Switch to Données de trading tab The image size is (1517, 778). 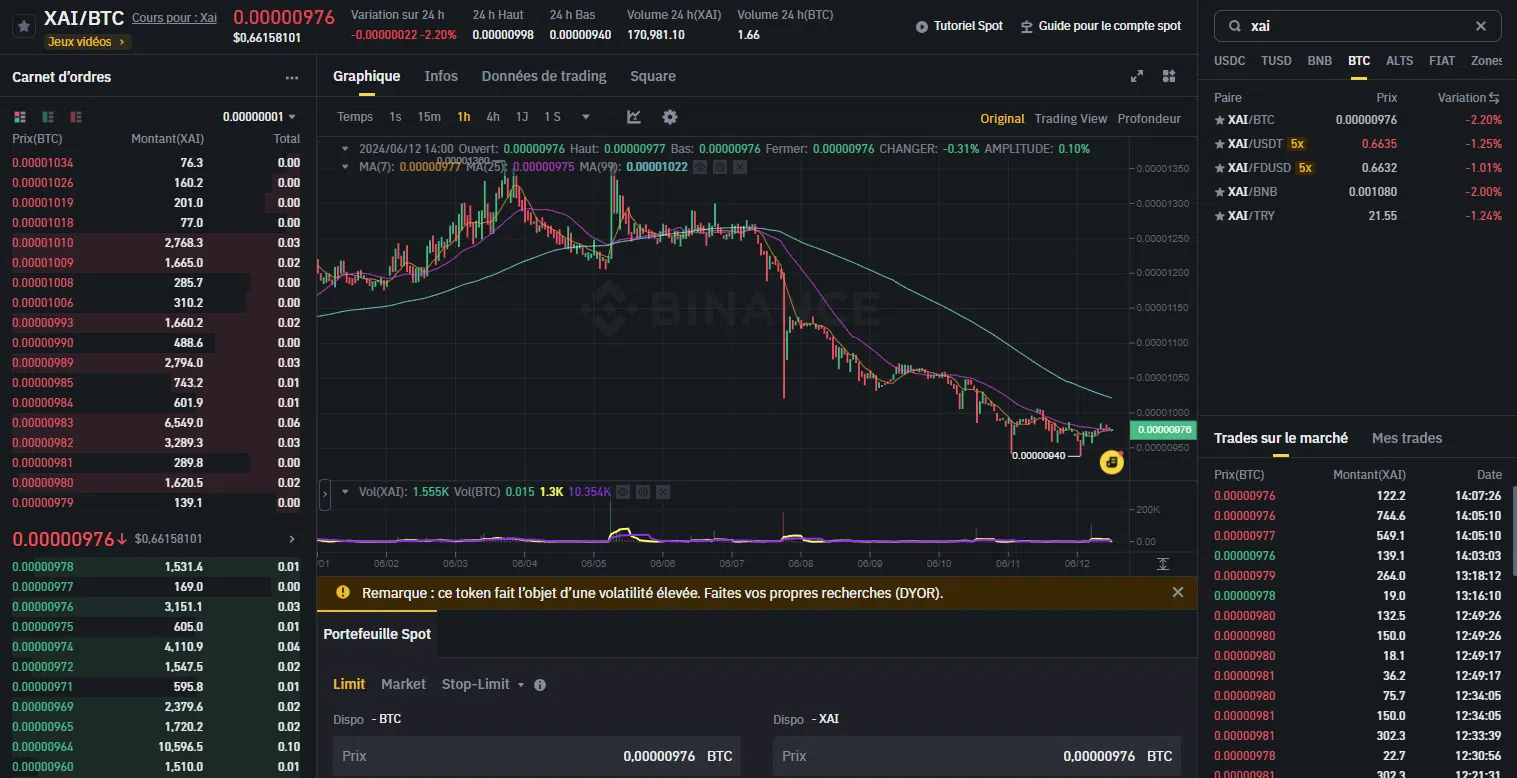[544, 76]
